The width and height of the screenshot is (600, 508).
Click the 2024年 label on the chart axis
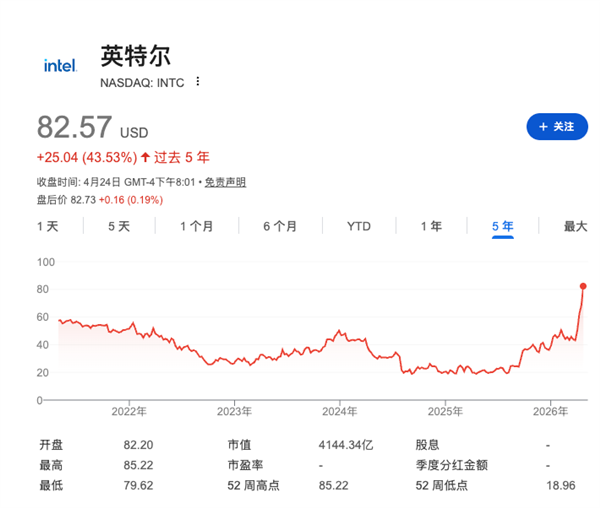(x=339, y=411)
